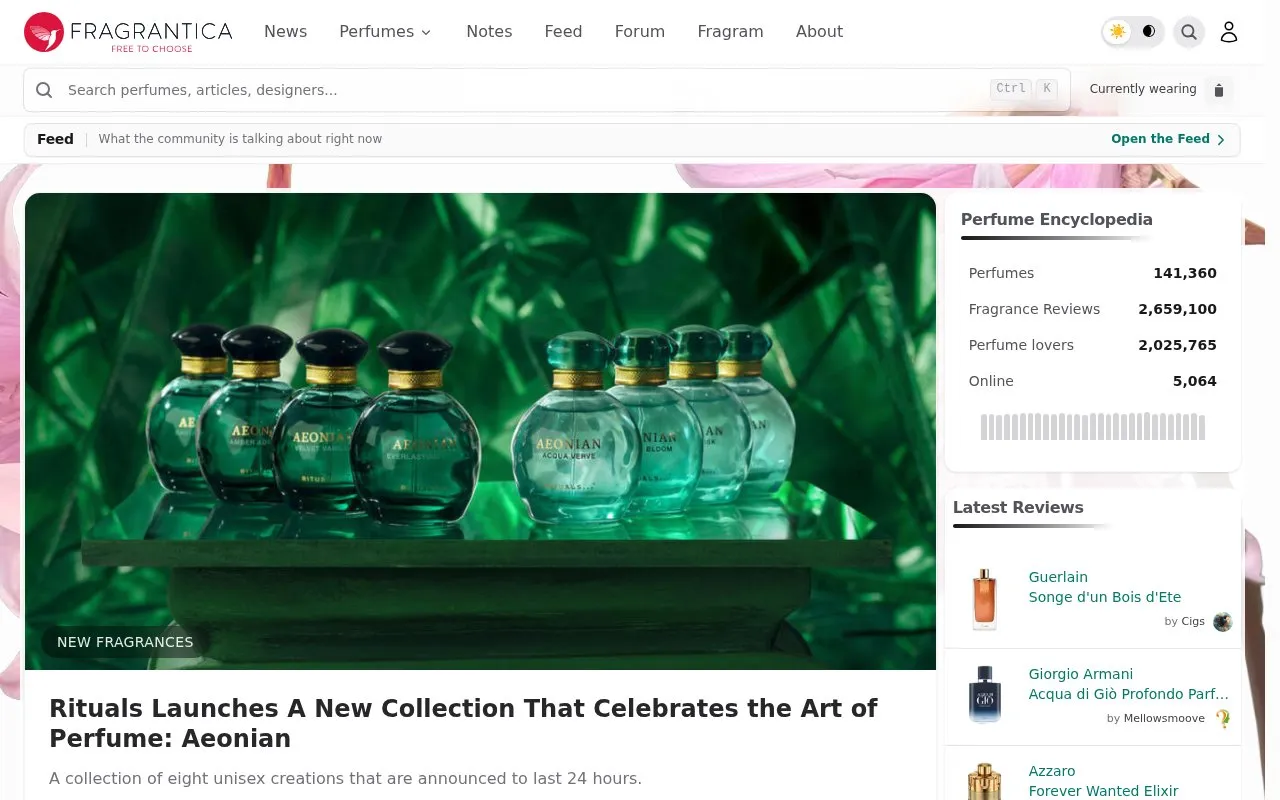Open Azzaro Forever Wanted Elixir review

1103,781
